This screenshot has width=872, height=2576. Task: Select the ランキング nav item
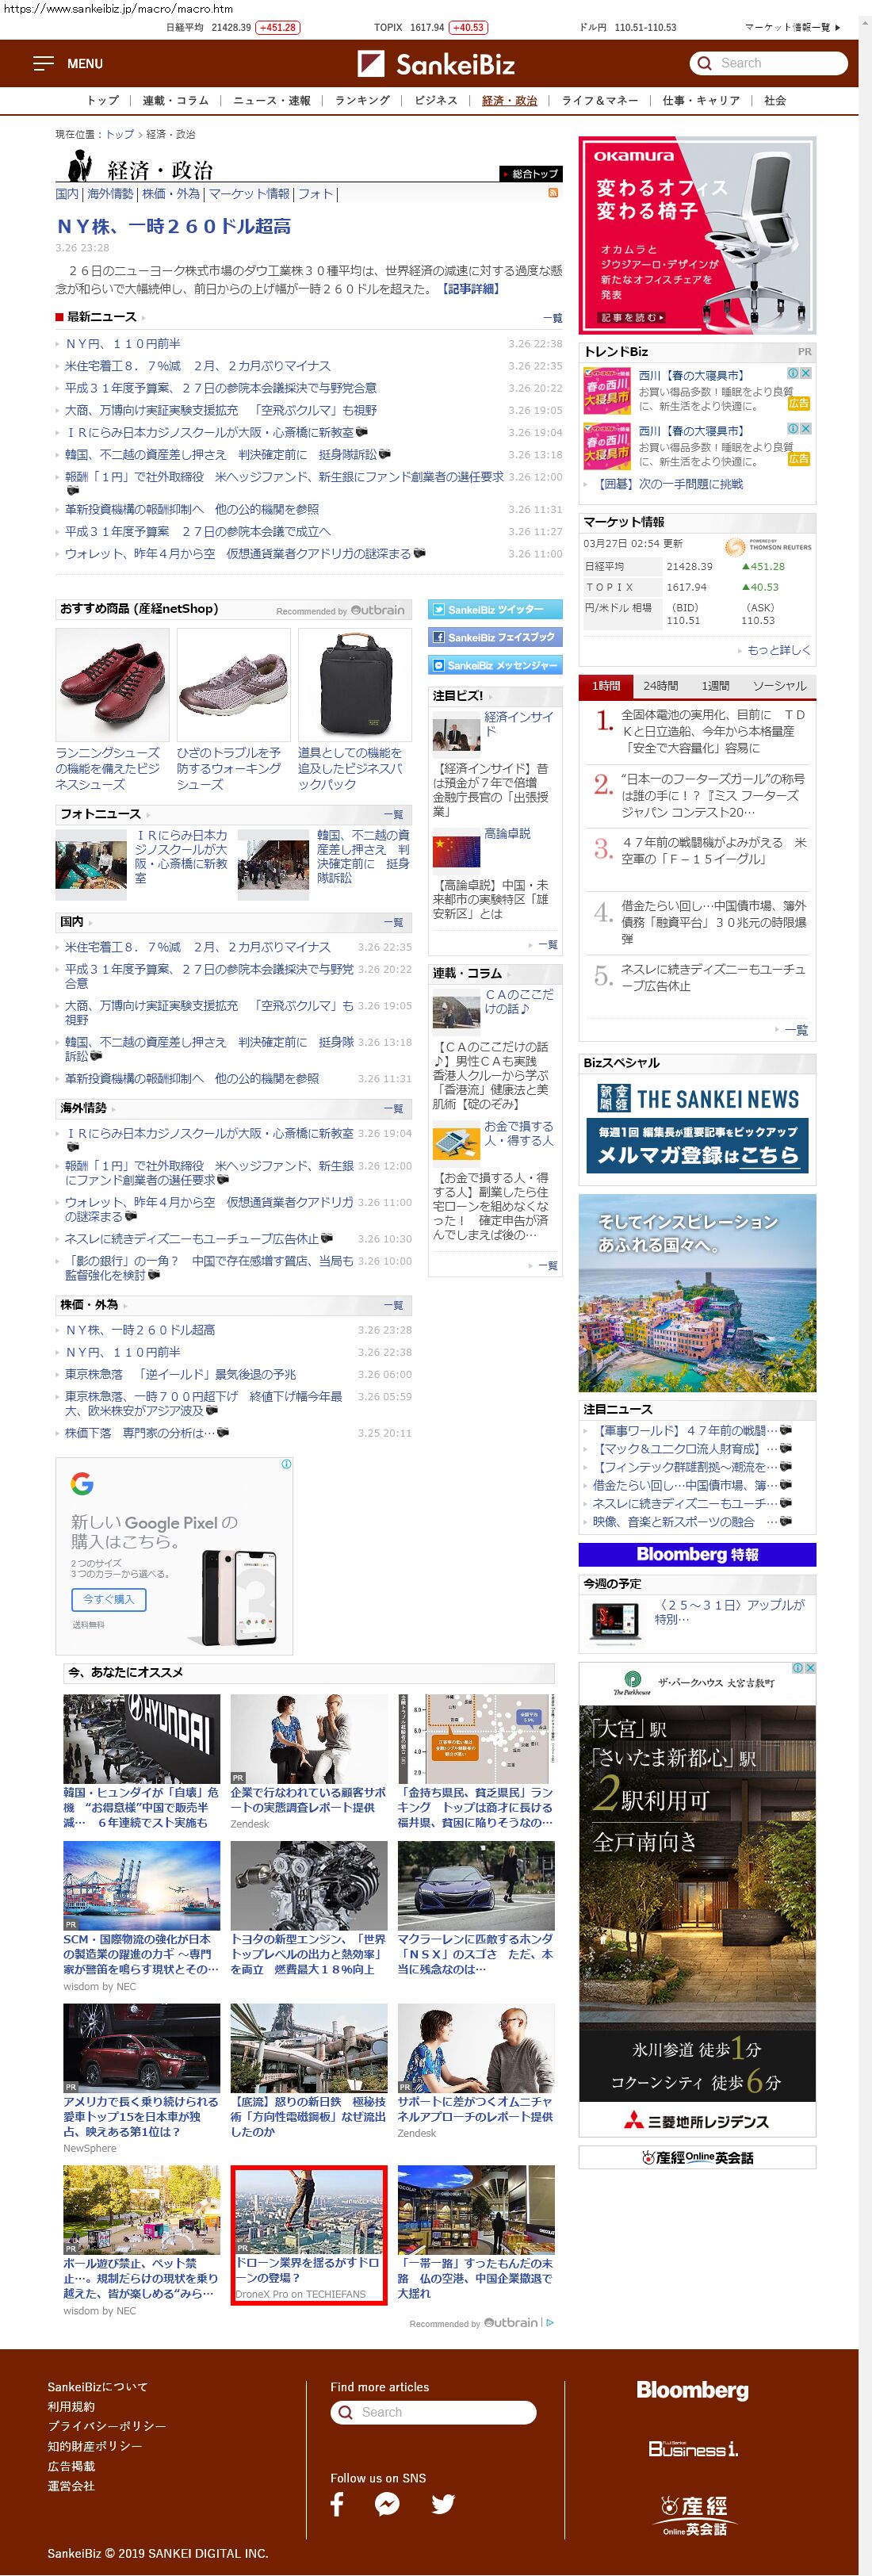[362, 101]
